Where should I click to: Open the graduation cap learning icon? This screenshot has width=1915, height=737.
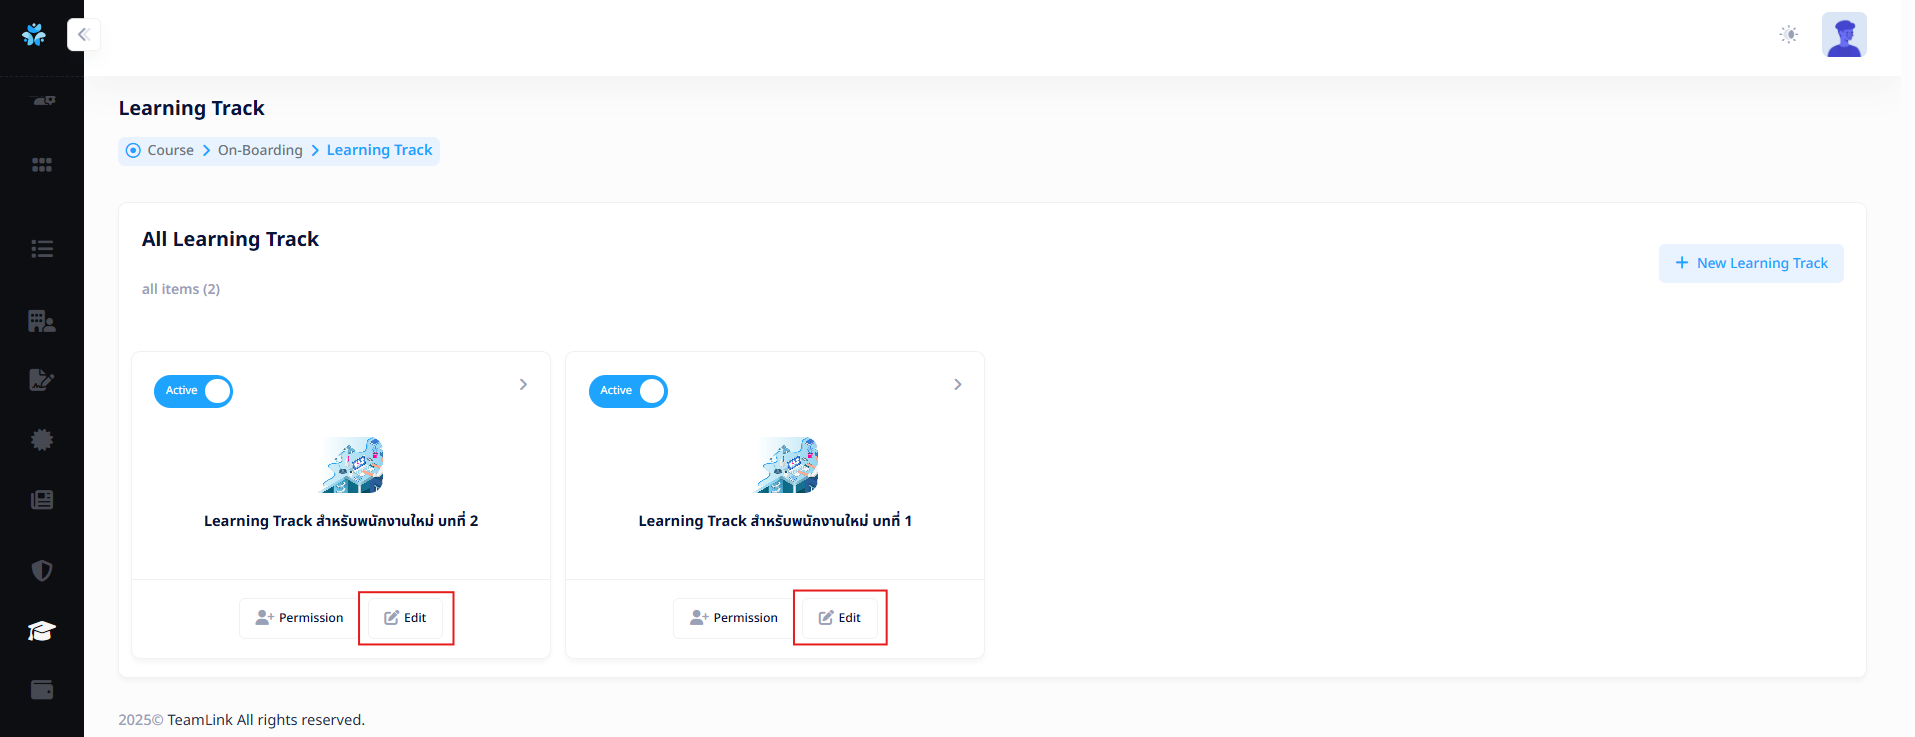click(x=42, y=631)
